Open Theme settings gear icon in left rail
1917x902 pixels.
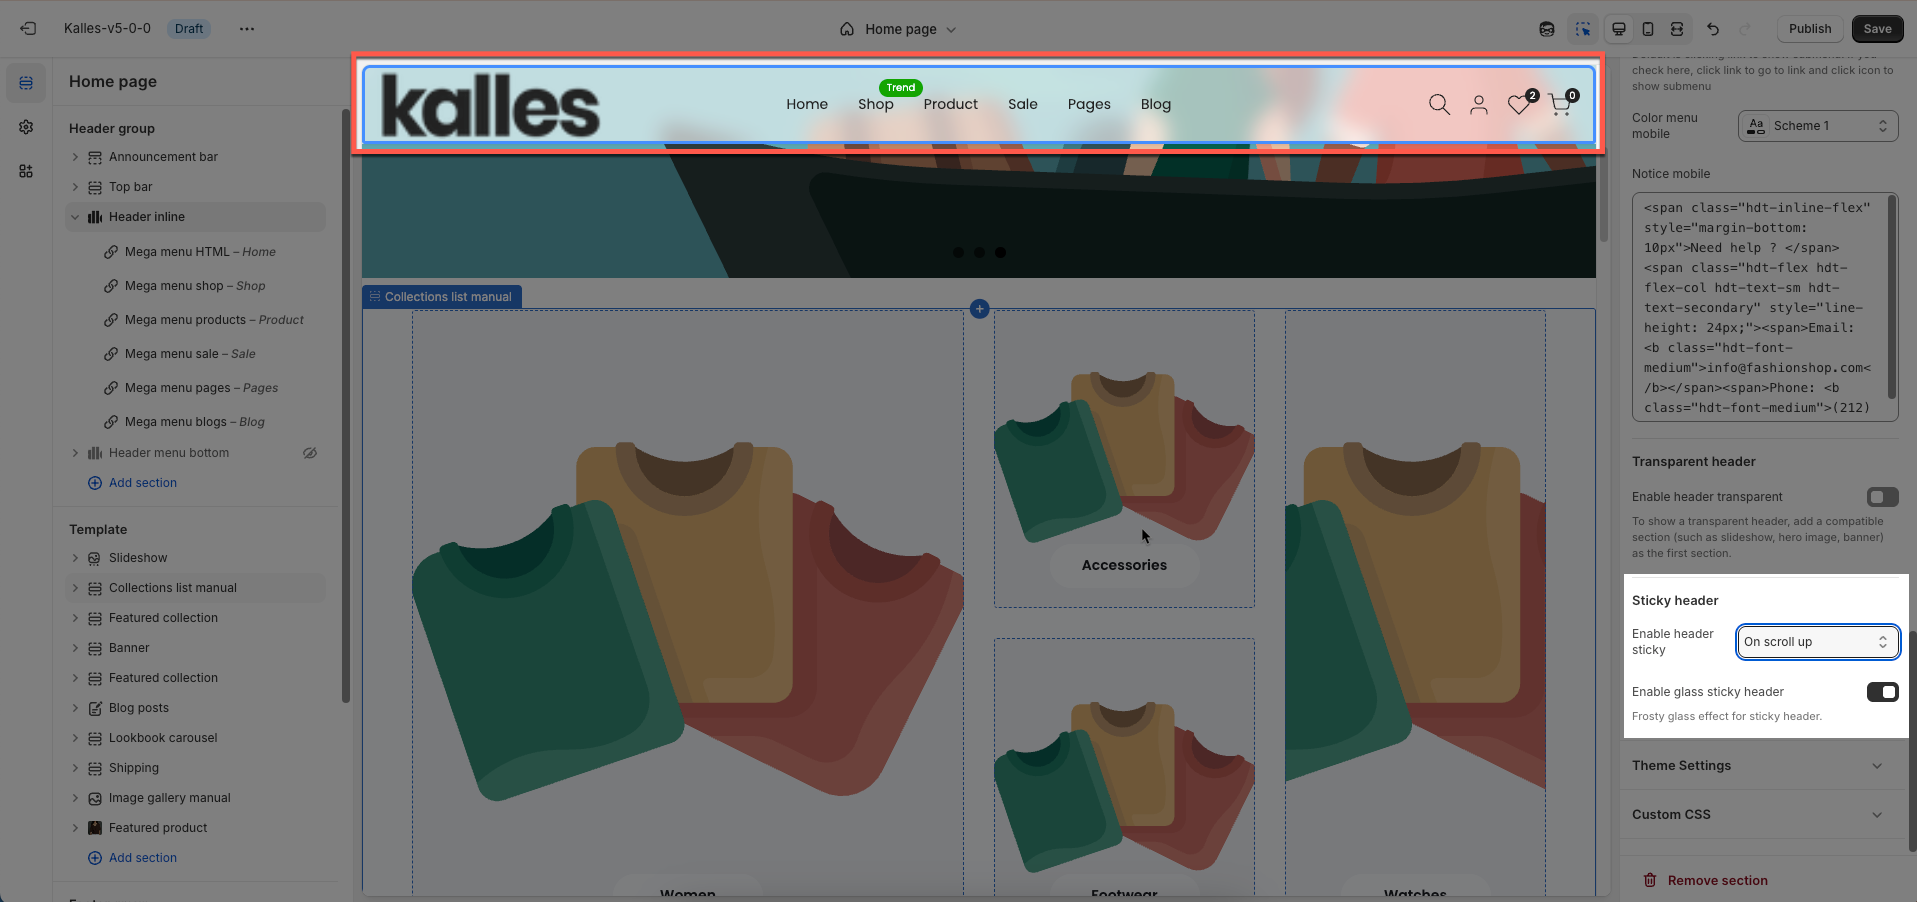tap(26, 127)
